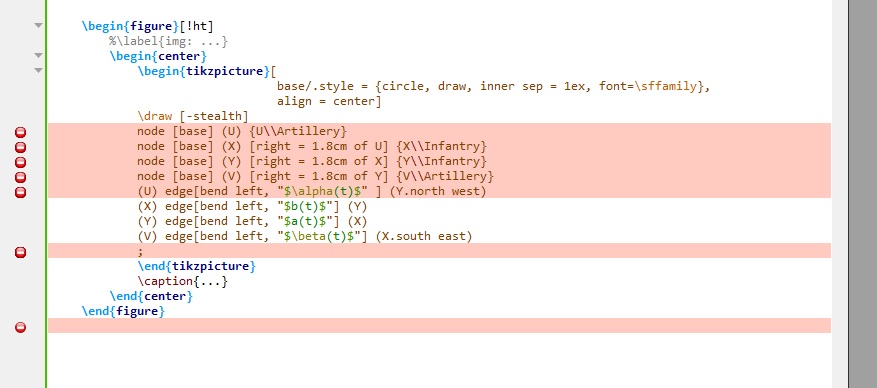
Task: Collapse the \begin{center} fold arrow
Action: pos(38,55)
